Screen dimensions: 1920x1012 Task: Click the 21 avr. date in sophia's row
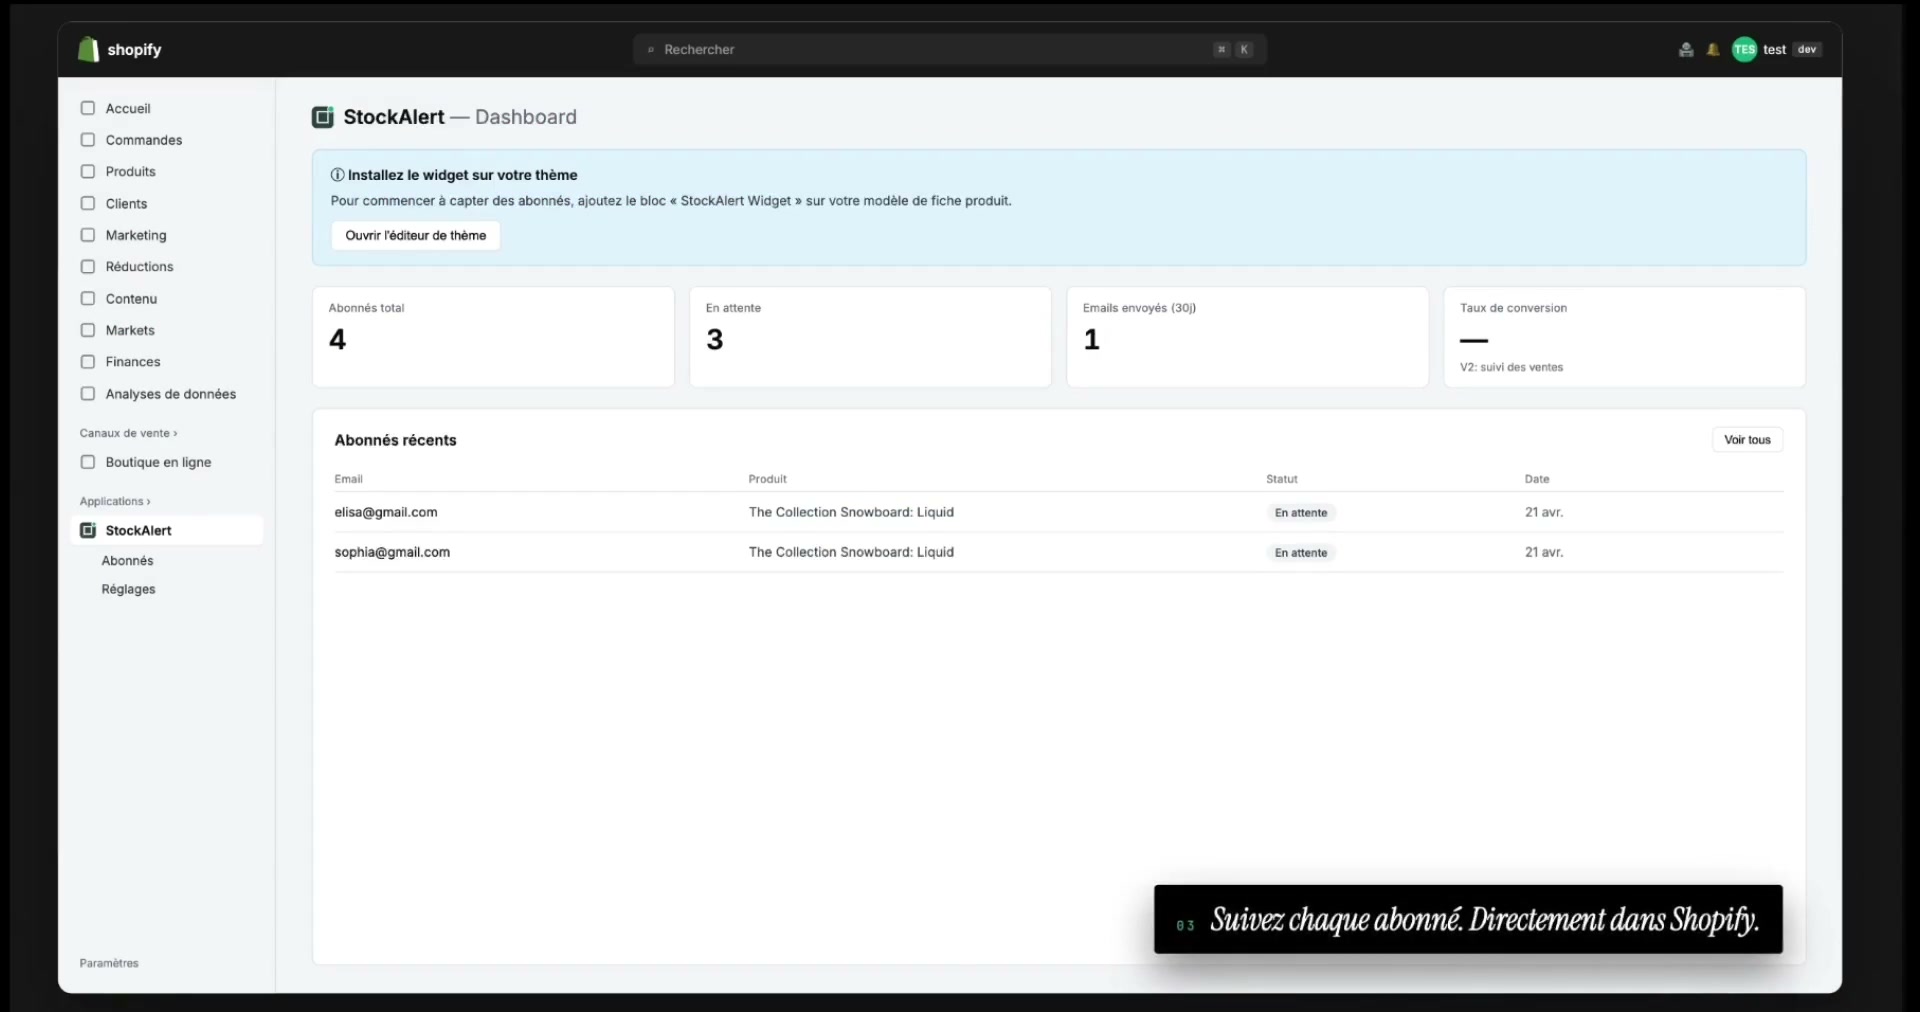click(1544, 552)
